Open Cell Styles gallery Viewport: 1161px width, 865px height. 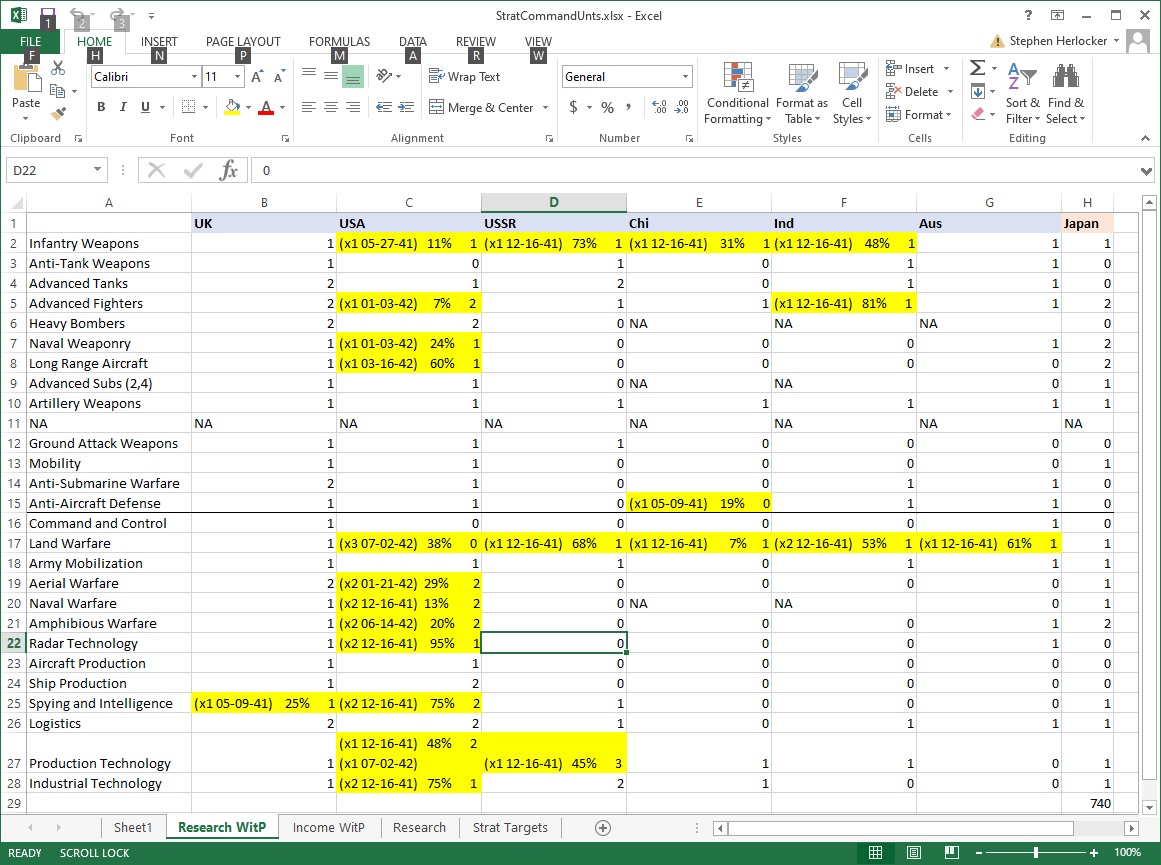(851, 94)
